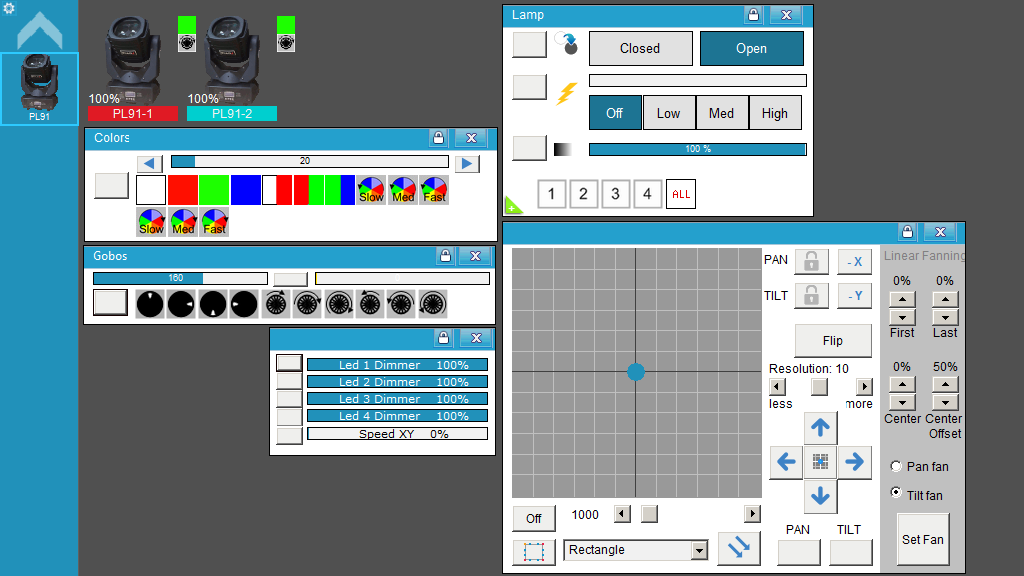Choose top-row Fast color wheel rotation
The width and height of the screenshot is (1024, 576).
[x=434, y=190]
